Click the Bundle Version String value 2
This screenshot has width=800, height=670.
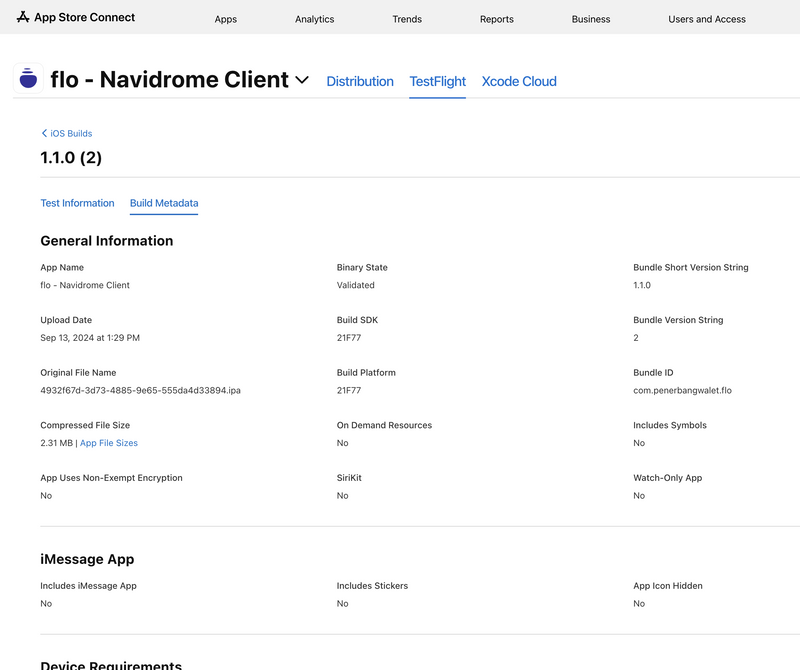[x=636, y=338]
